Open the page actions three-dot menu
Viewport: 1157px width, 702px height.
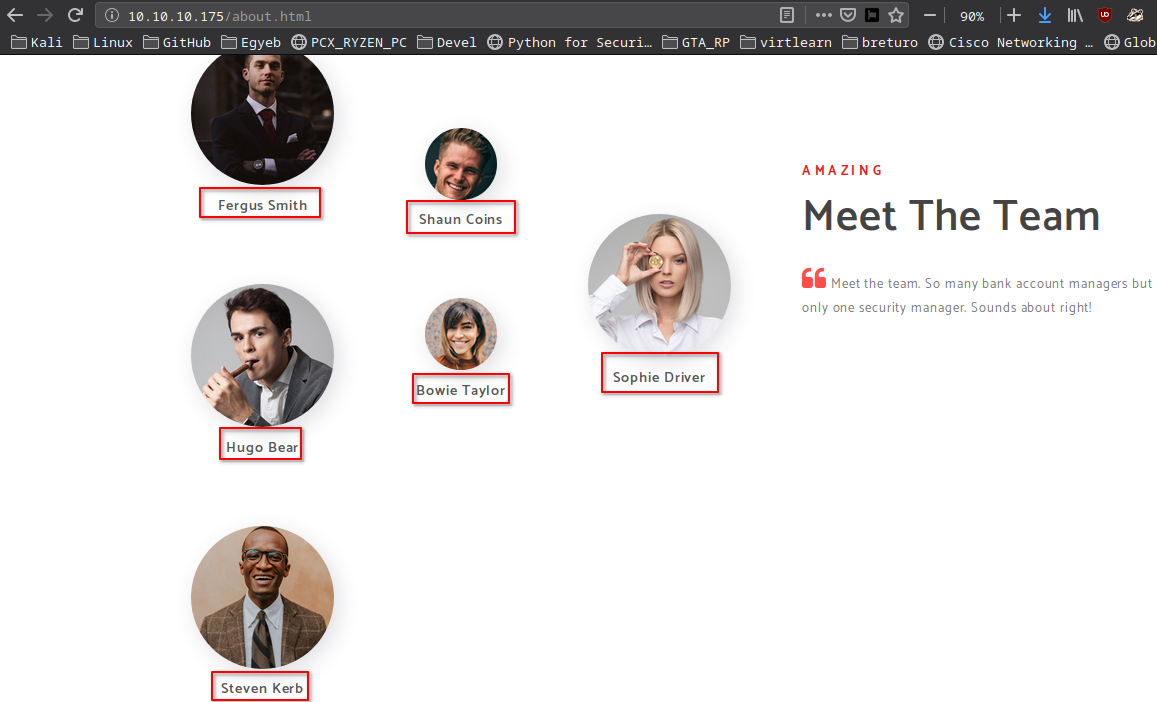coord(823,15)
